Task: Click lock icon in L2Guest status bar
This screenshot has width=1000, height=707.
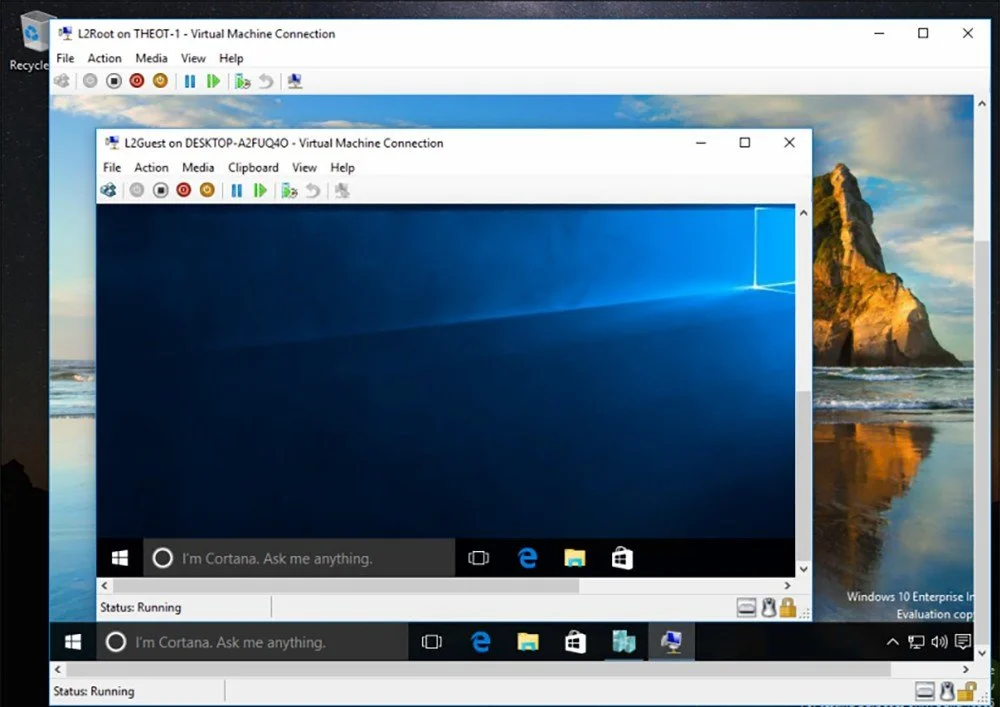Action: [x=788, y=608]
